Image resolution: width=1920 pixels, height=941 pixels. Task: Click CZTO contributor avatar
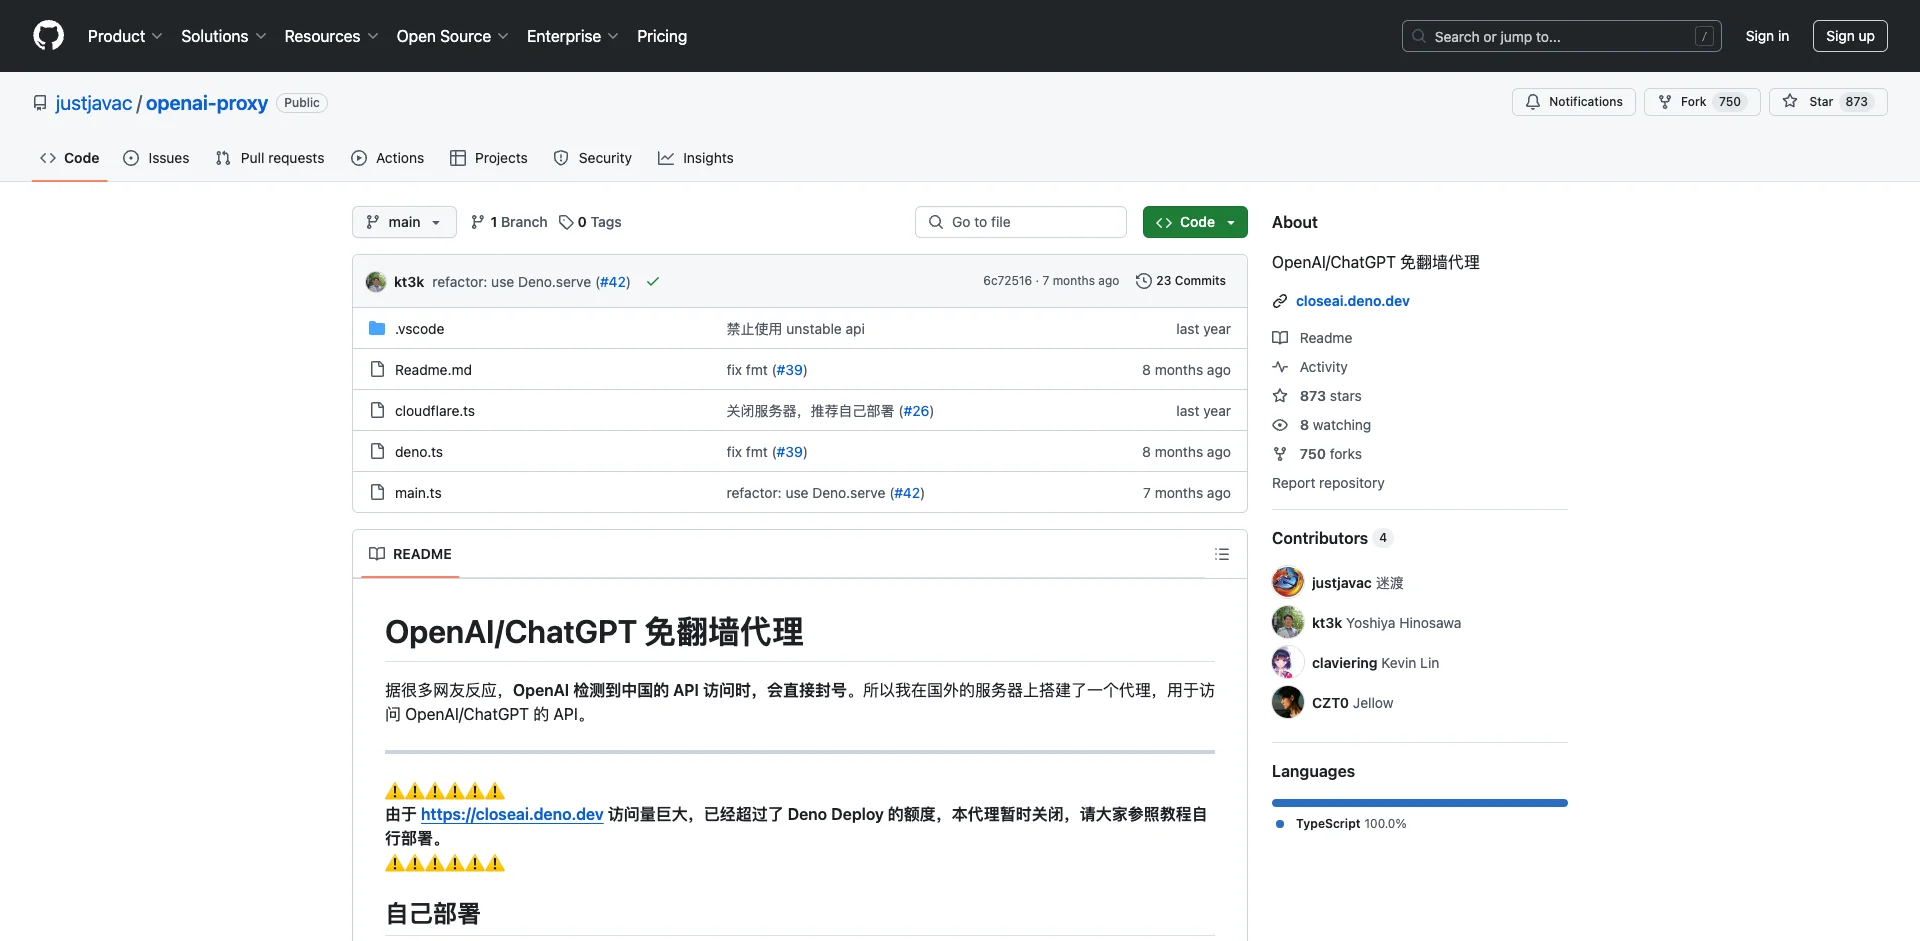1288,702
